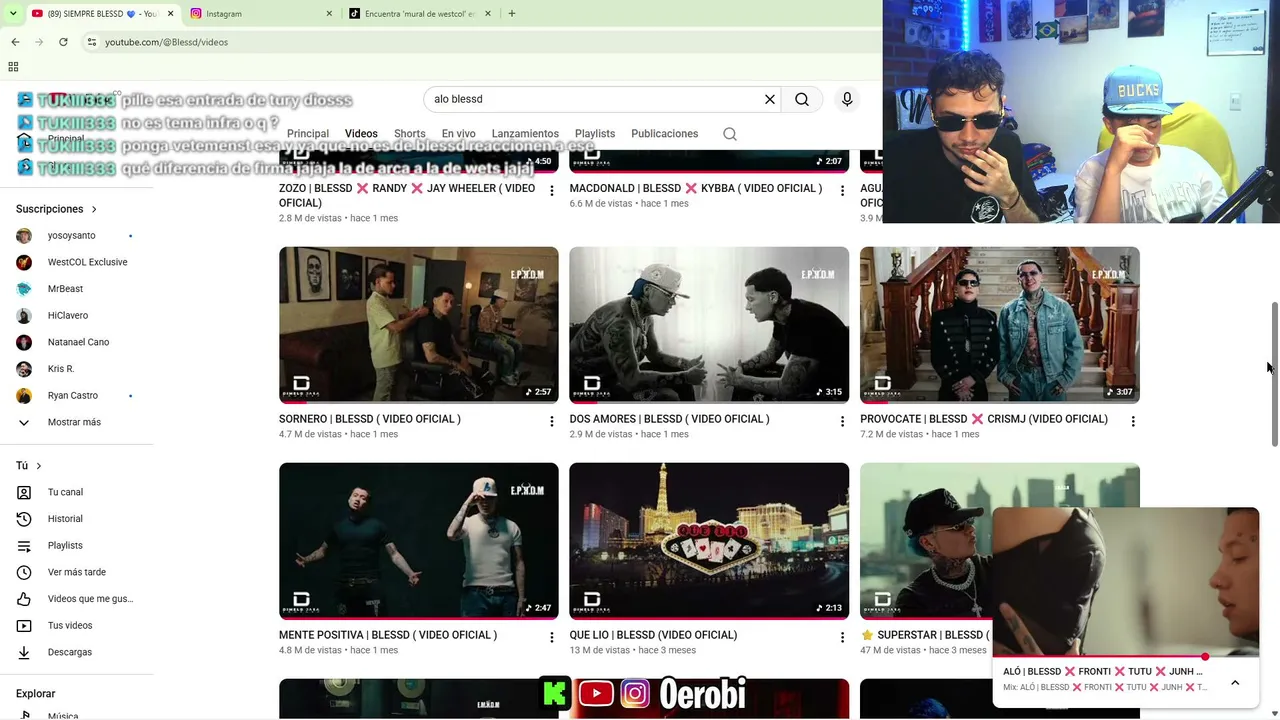Screen dimensions: 1280x720
Task: Search within the Blessd channel
Action: coord(730,134)
